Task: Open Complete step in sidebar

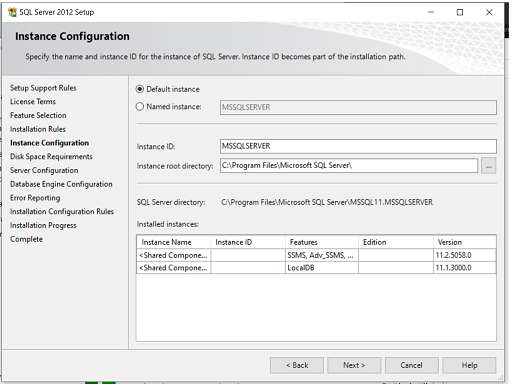Action: tap(26, 239)
